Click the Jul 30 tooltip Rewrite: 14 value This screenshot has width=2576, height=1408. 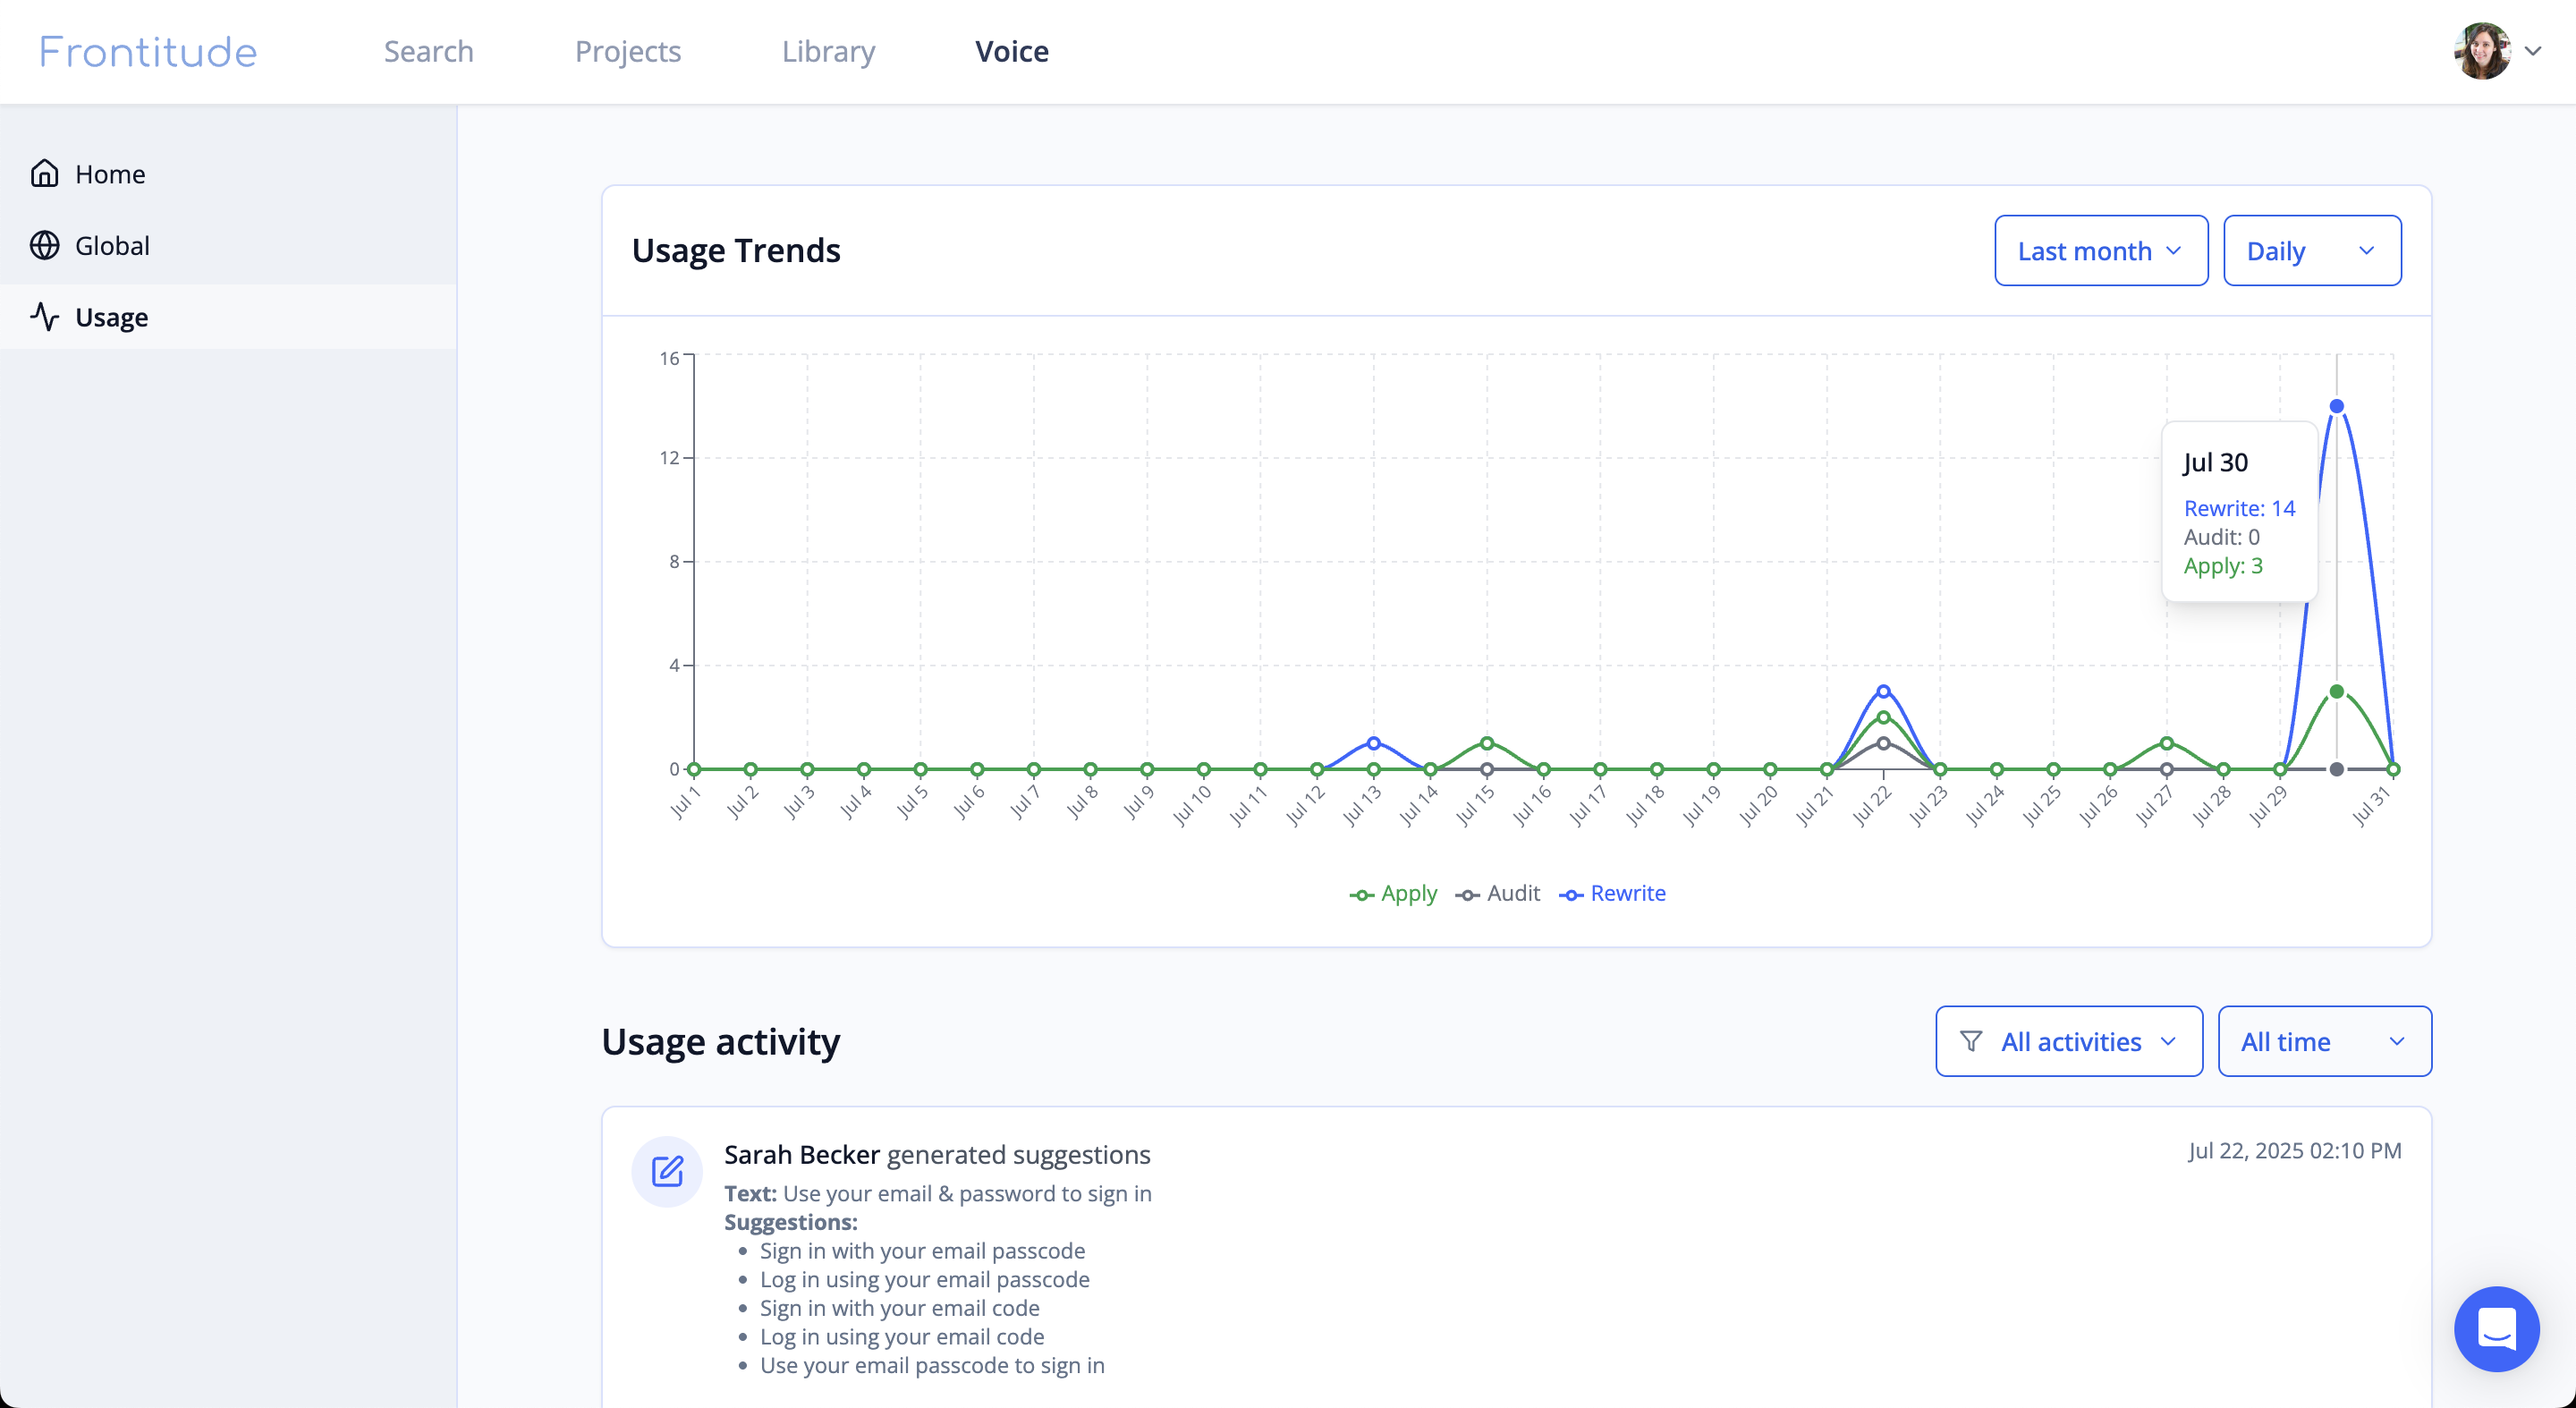click(x=2239, y=508)
